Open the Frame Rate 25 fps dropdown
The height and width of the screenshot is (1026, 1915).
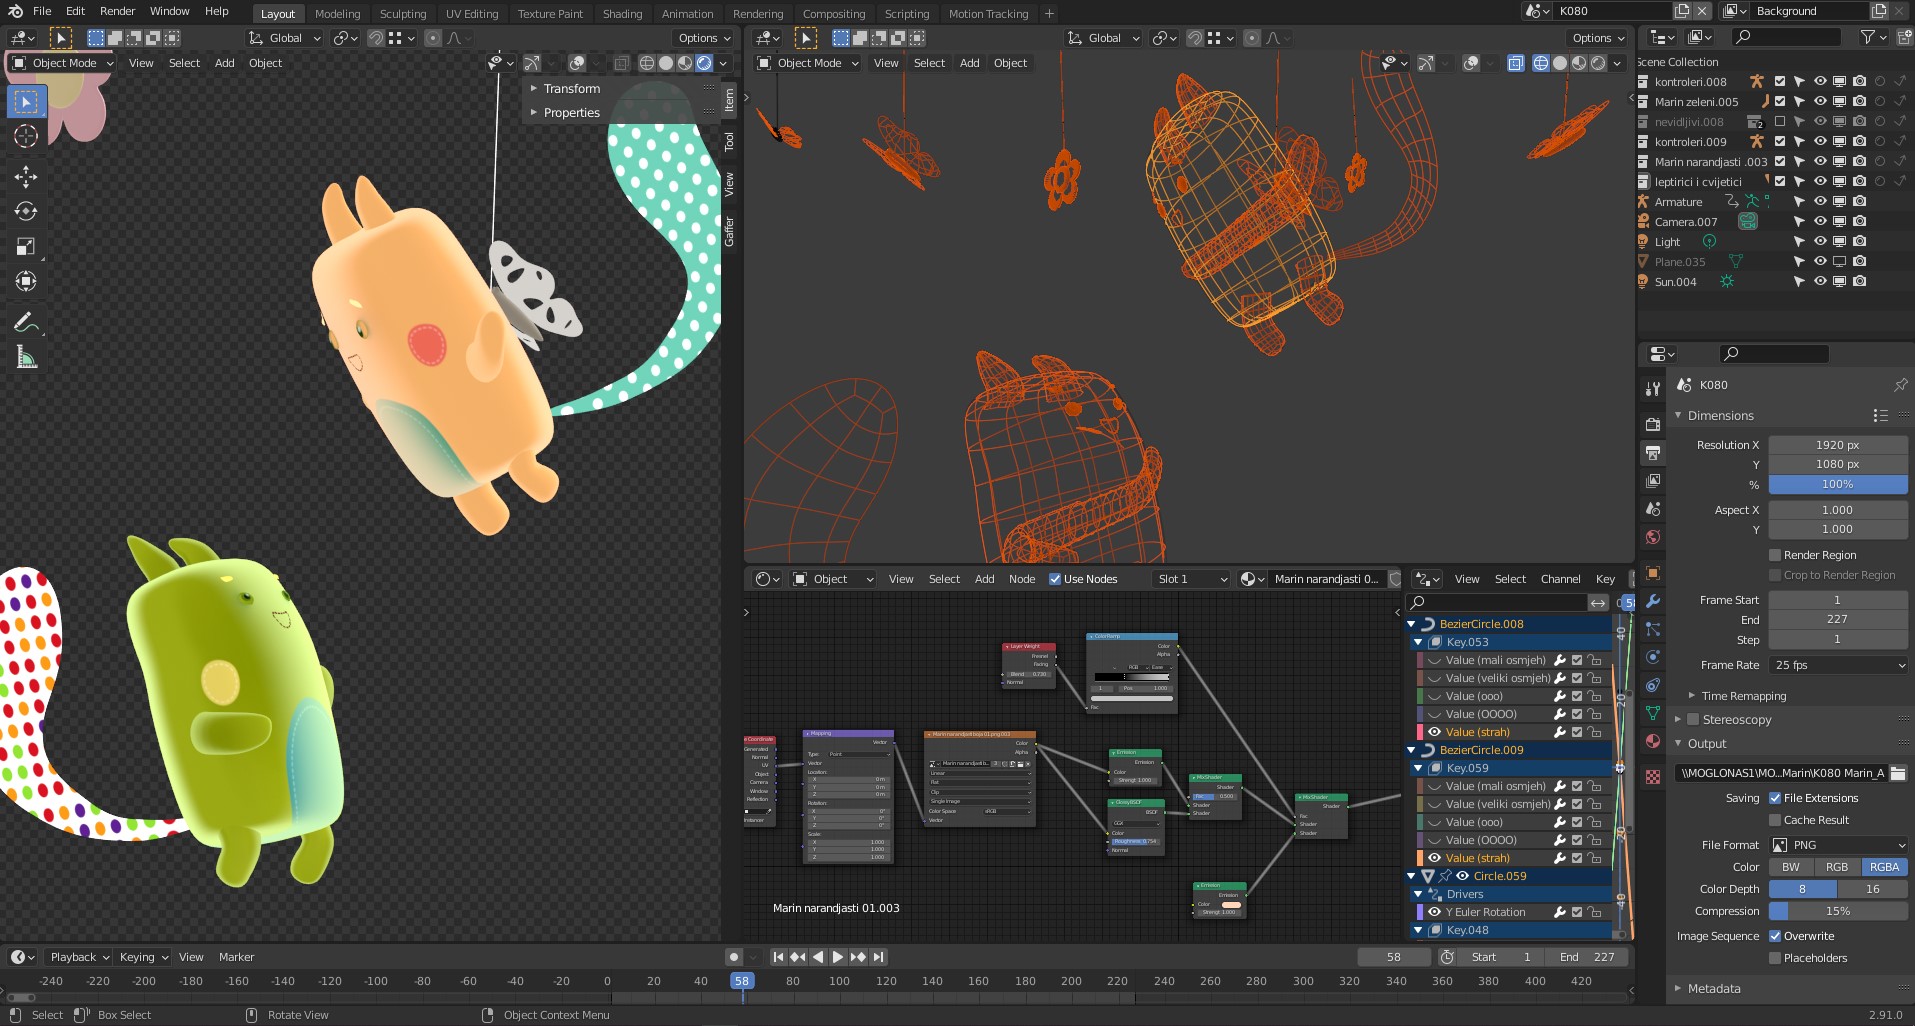click(x=1838, y=665)
